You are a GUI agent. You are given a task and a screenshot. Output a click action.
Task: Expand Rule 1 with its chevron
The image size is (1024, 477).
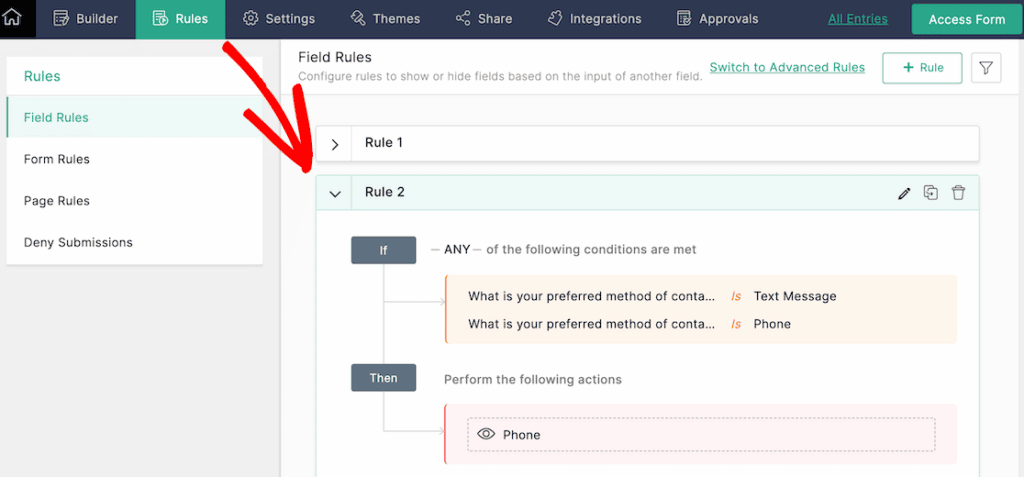[335, 144]
